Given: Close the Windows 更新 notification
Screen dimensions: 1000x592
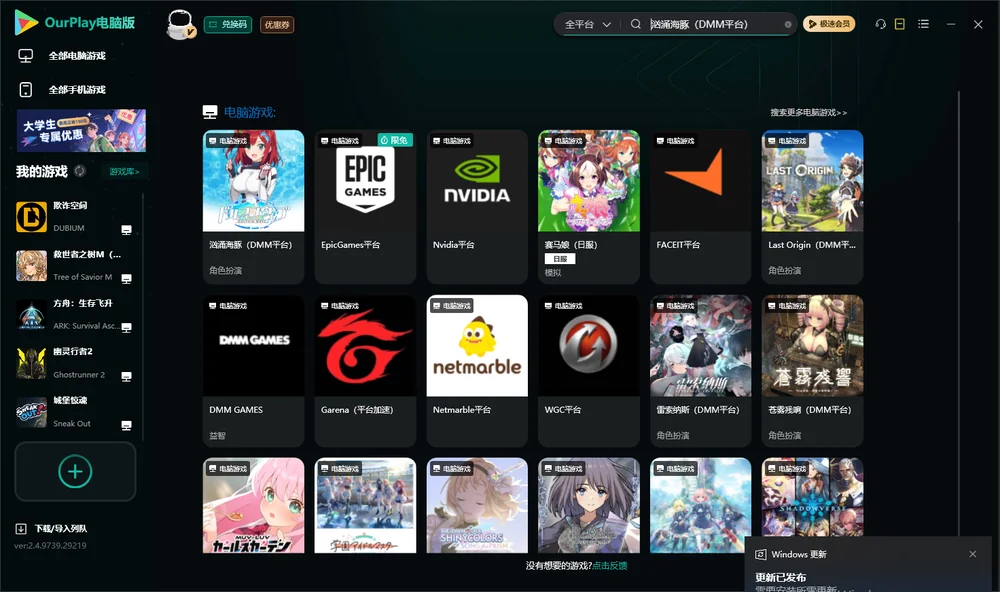Looking at the screenshot, I should (x=973, y=554).
